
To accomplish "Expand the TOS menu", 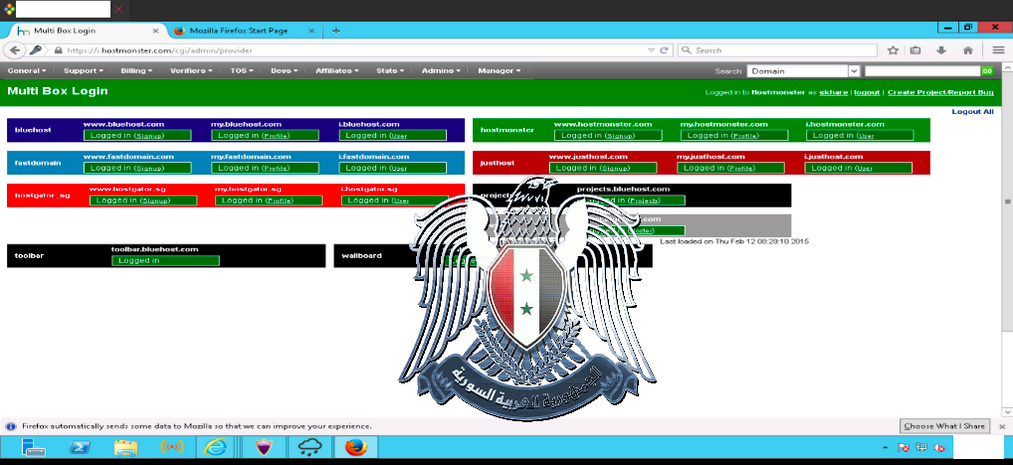I will (242, 71).
